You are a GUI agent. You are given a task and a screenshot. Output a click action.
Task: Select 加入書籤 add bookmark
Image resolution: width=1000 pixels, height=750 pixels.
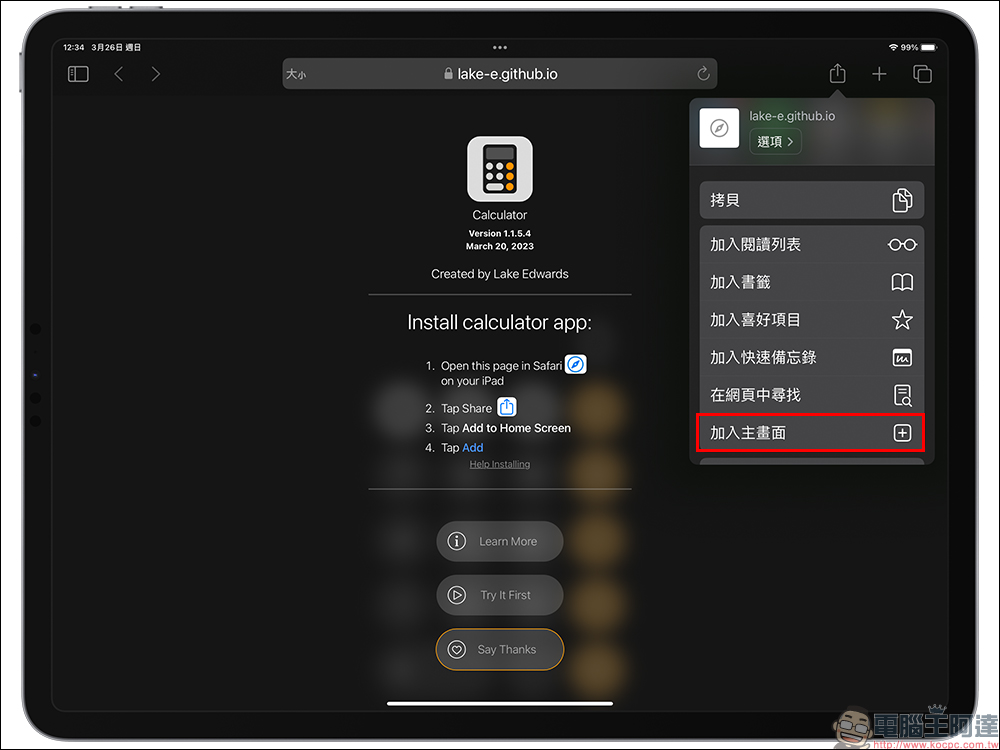click(812, 282)
